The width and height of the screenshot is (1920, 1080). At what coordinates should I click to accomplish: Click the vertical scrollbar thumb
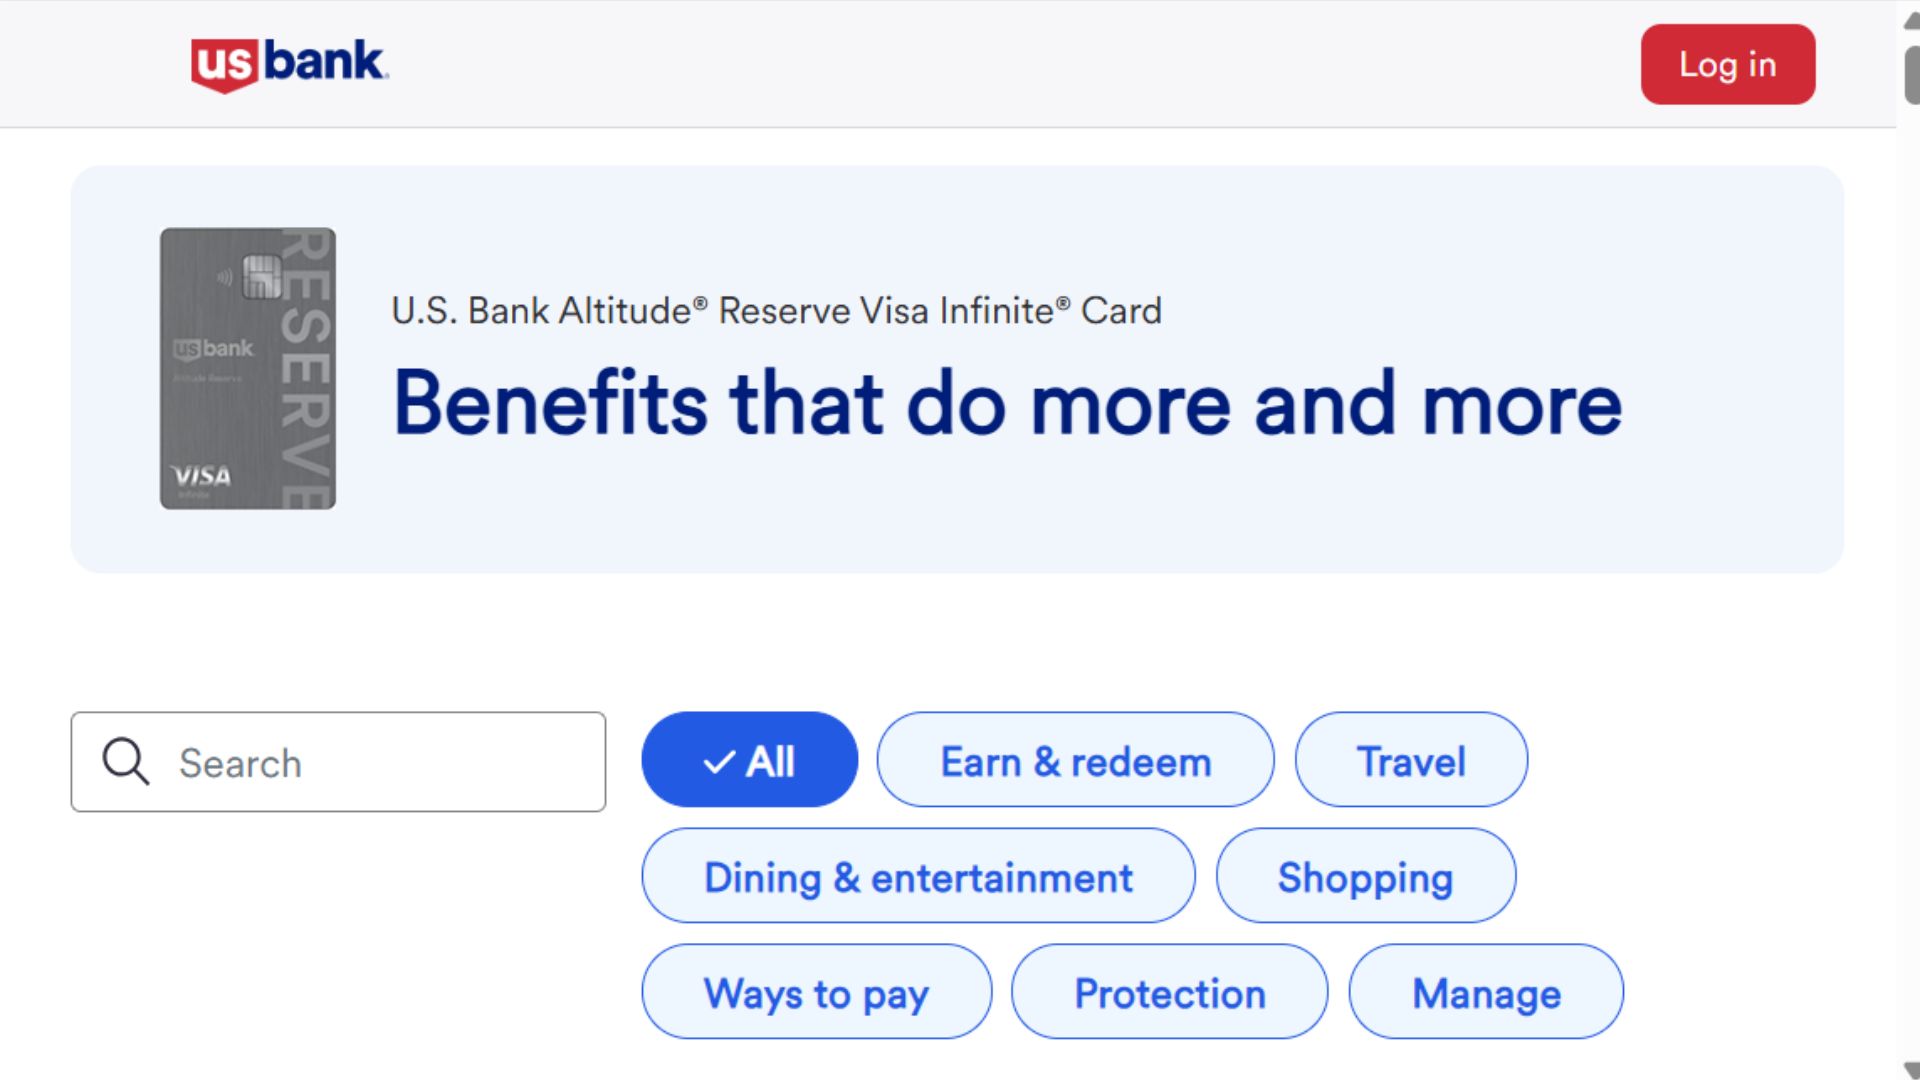click(1911, 74)
